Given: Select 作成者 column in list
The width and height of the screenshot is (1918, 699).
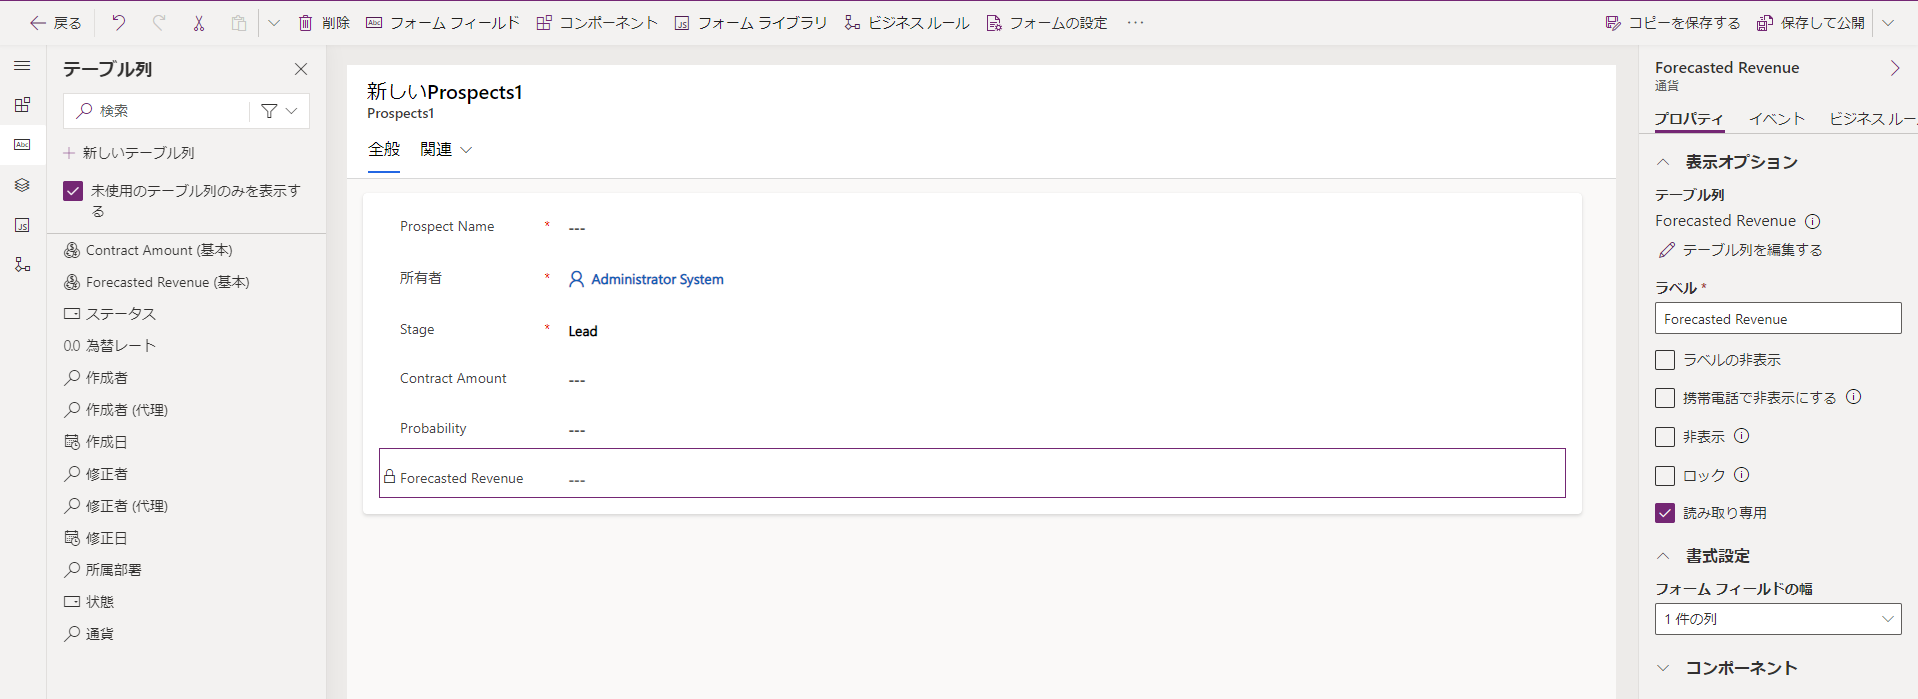Looking at the screenshot, I should [x=96, y=378].
